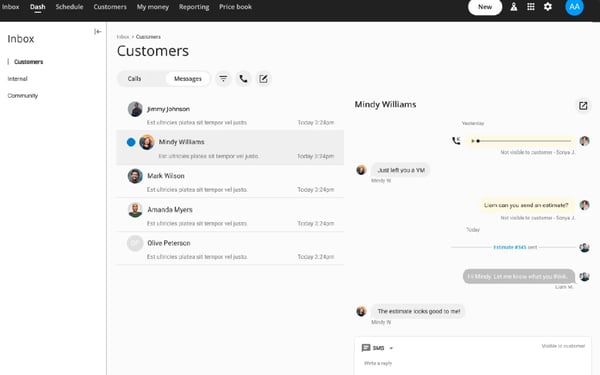Open the AA user profile avatar
Viewport: 600px width, 375px height.
pos(574,7)
